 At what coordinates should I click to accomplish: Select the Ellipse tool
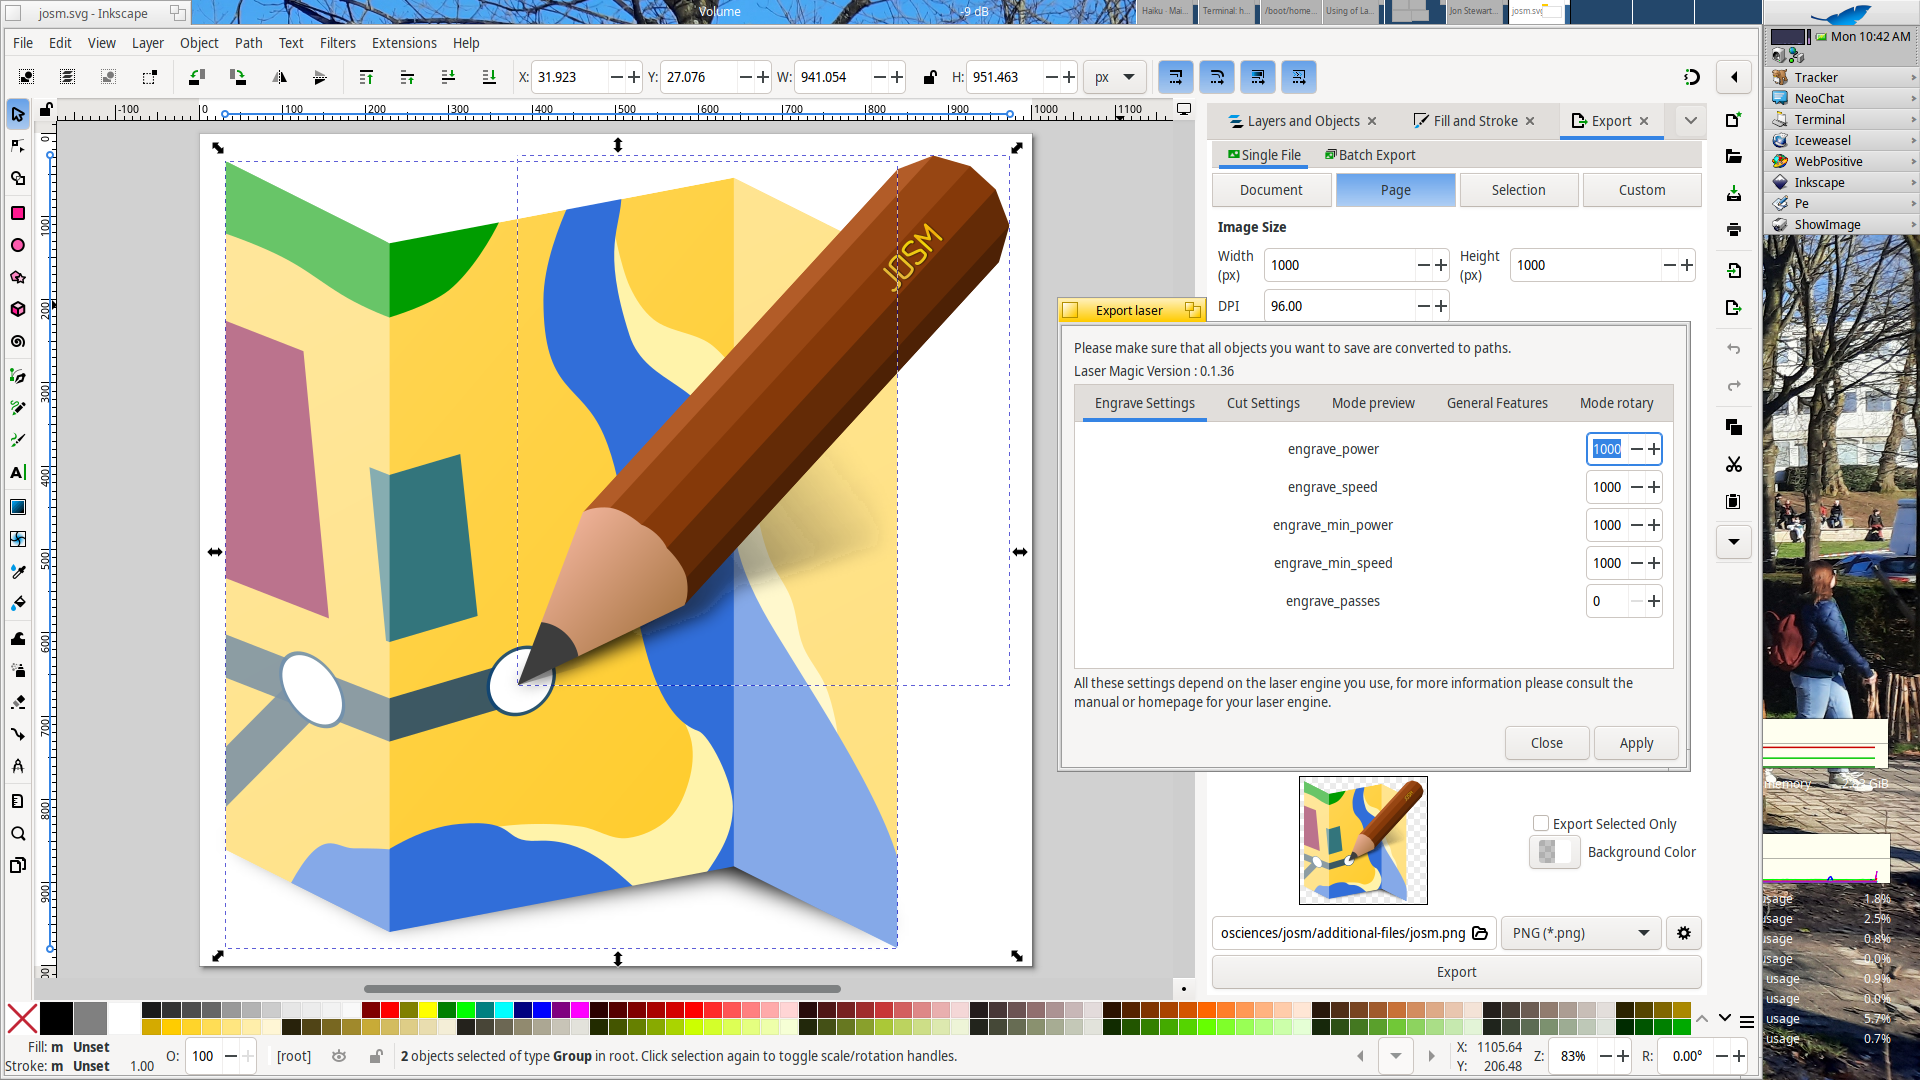tap(18, 245)
